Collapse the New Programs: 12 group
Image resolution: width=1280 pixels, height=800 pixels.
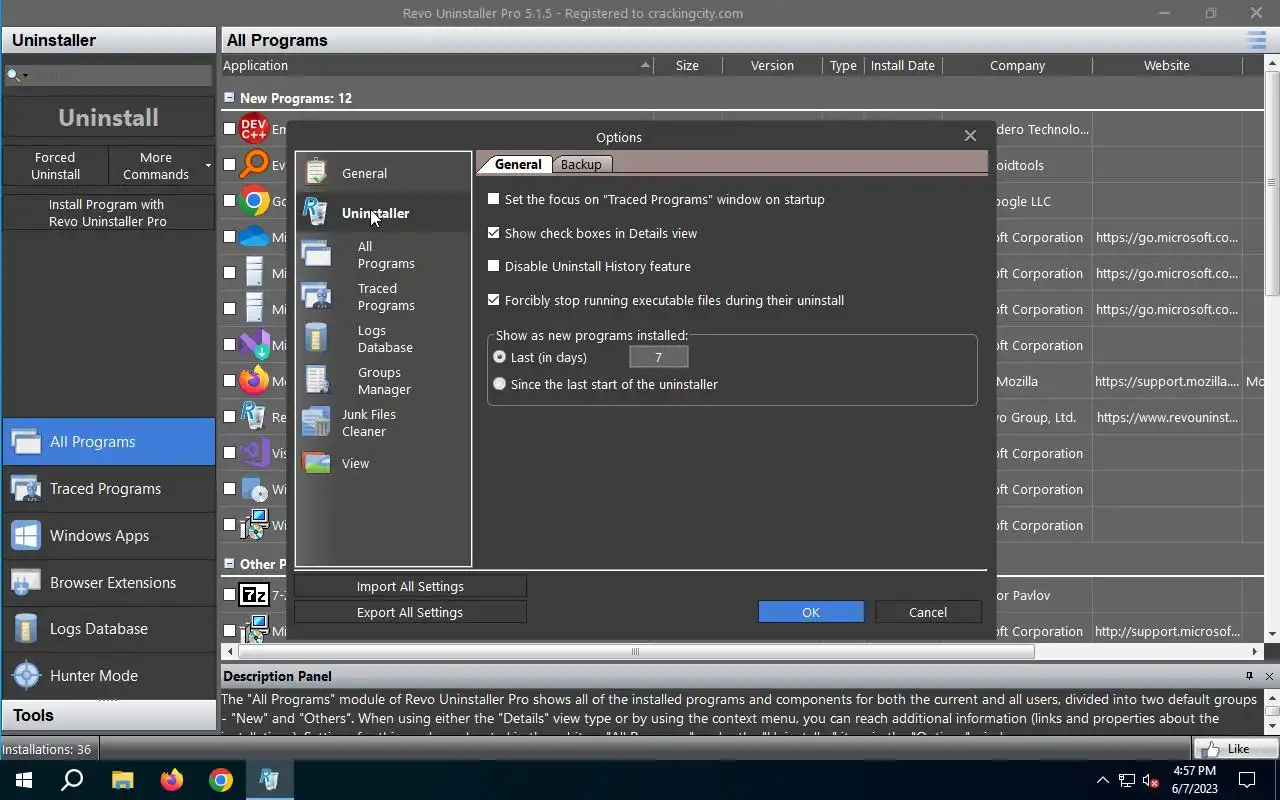point(229,98)
